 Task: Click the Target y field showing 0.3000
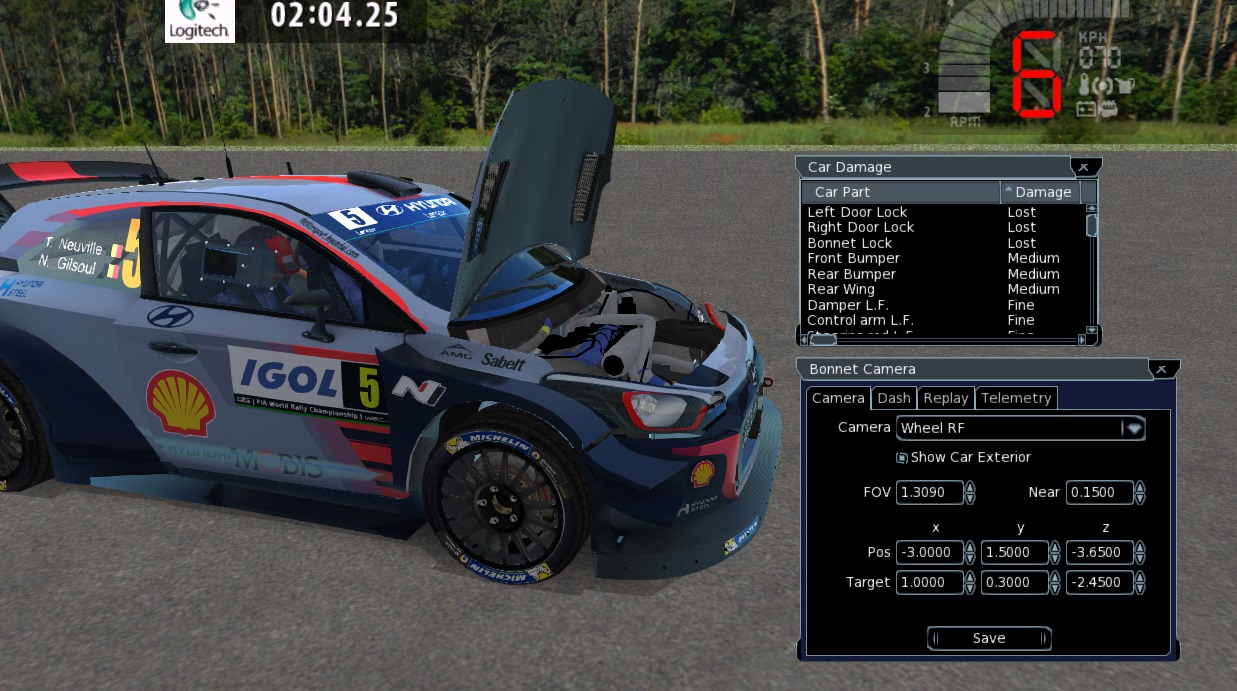(1015, 582)
